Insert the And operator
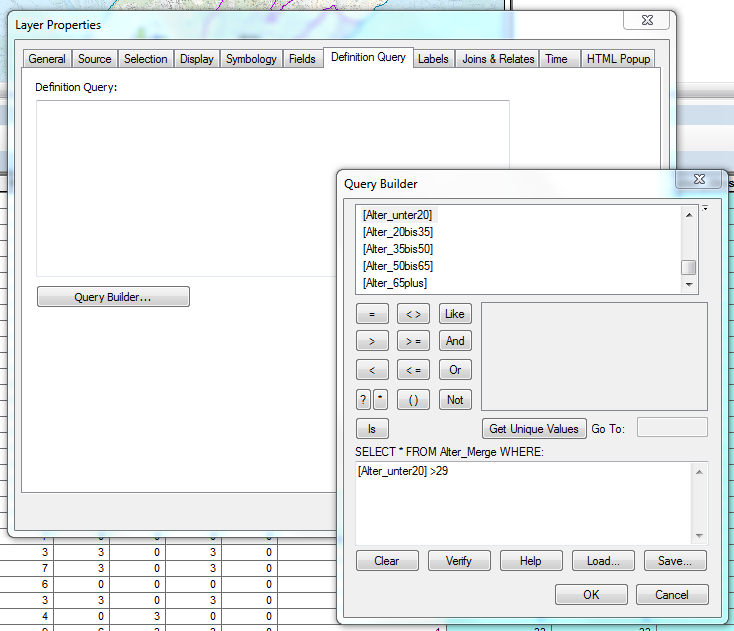Viewport: 734px width, 631px height. pos(455,341)
